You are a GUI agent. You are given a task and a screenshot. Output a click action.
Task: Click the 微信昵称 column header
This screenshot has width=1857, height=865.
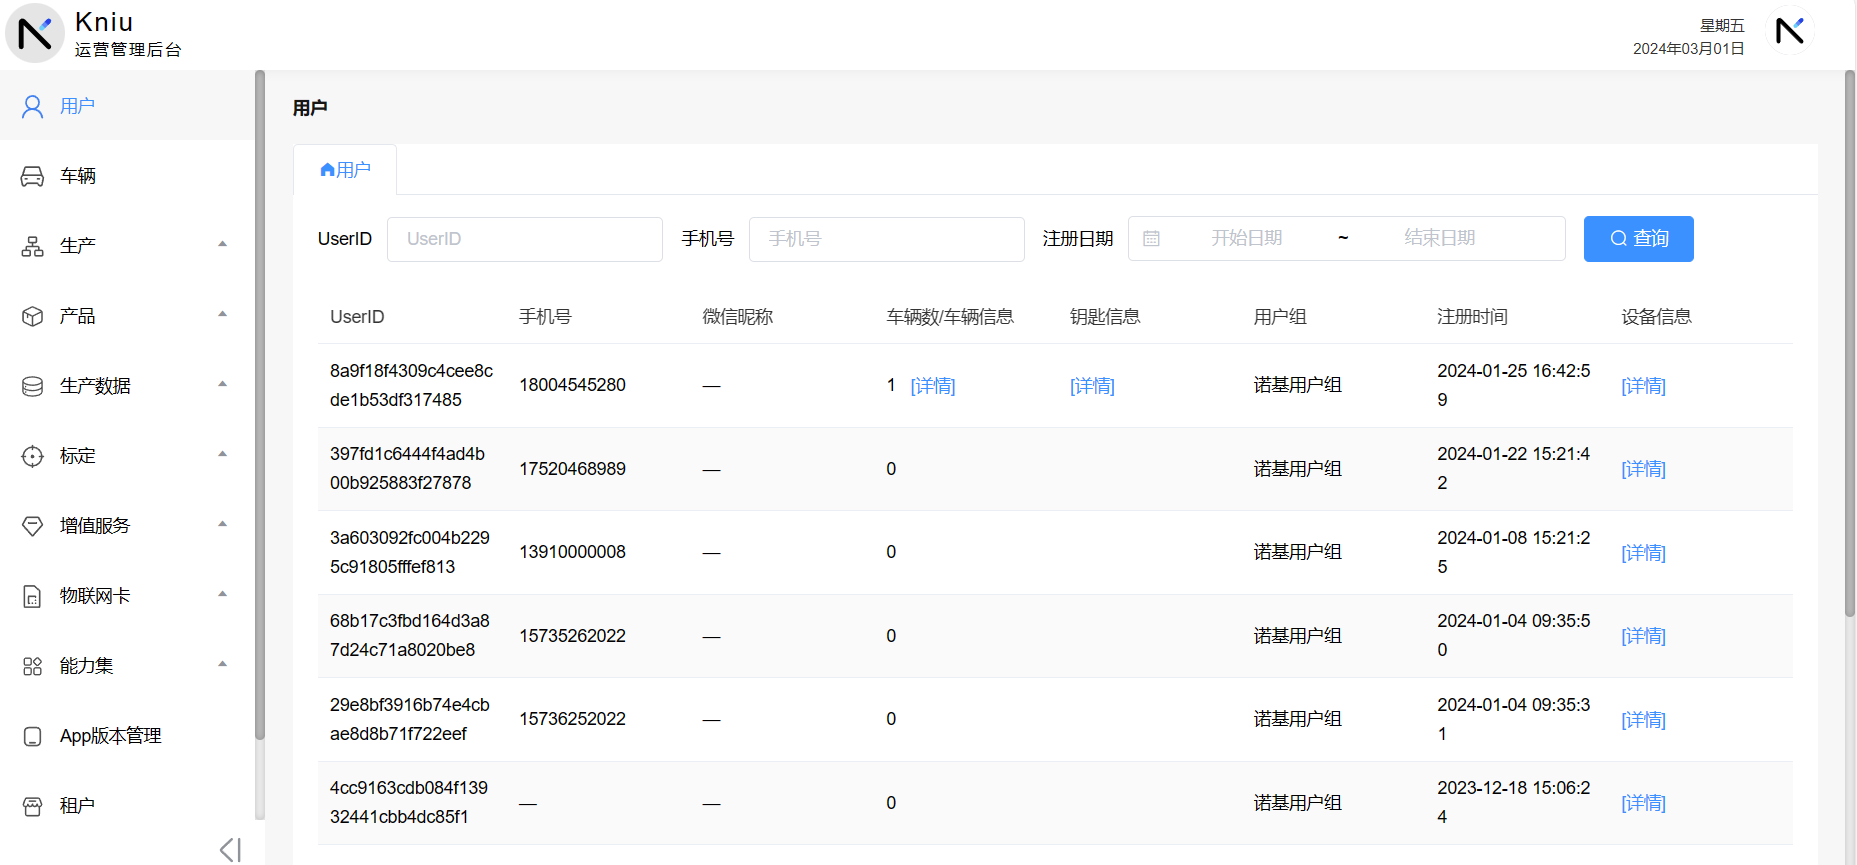pos(738,317)
